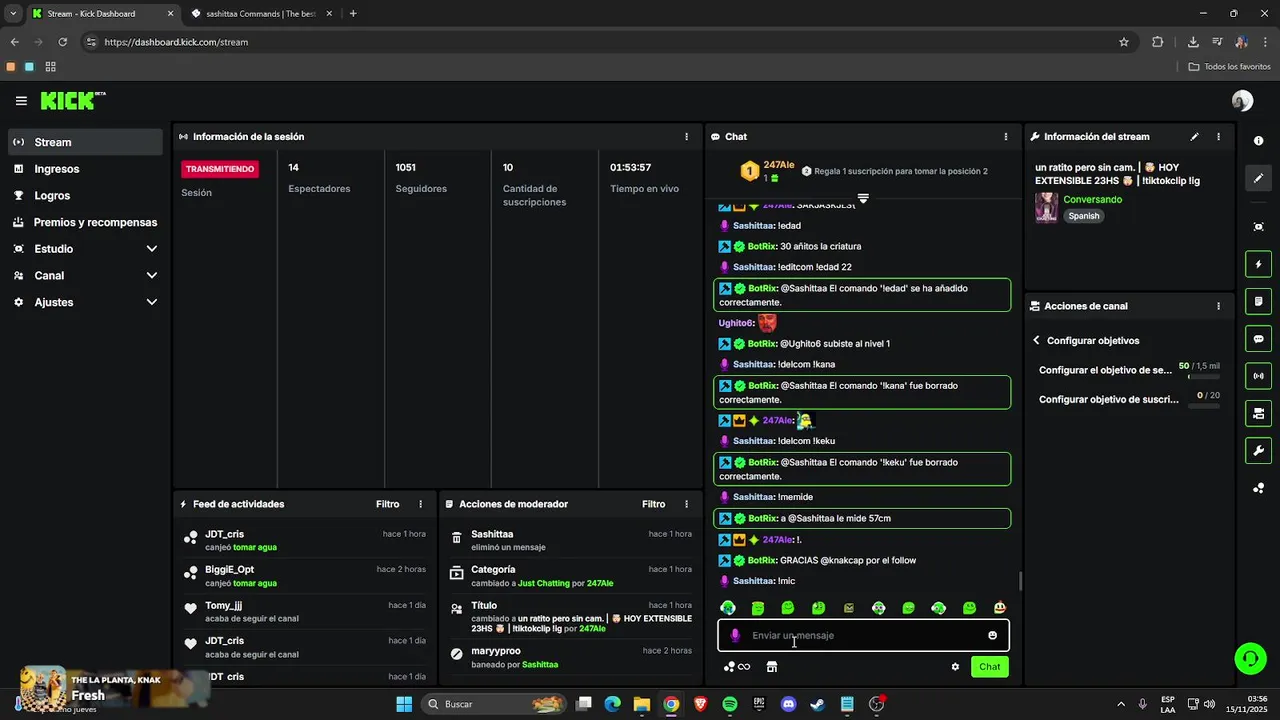Toggle the wrench stream info widget icon
The height and width of the screenshot is (720, 1280).
point(1258,450)
